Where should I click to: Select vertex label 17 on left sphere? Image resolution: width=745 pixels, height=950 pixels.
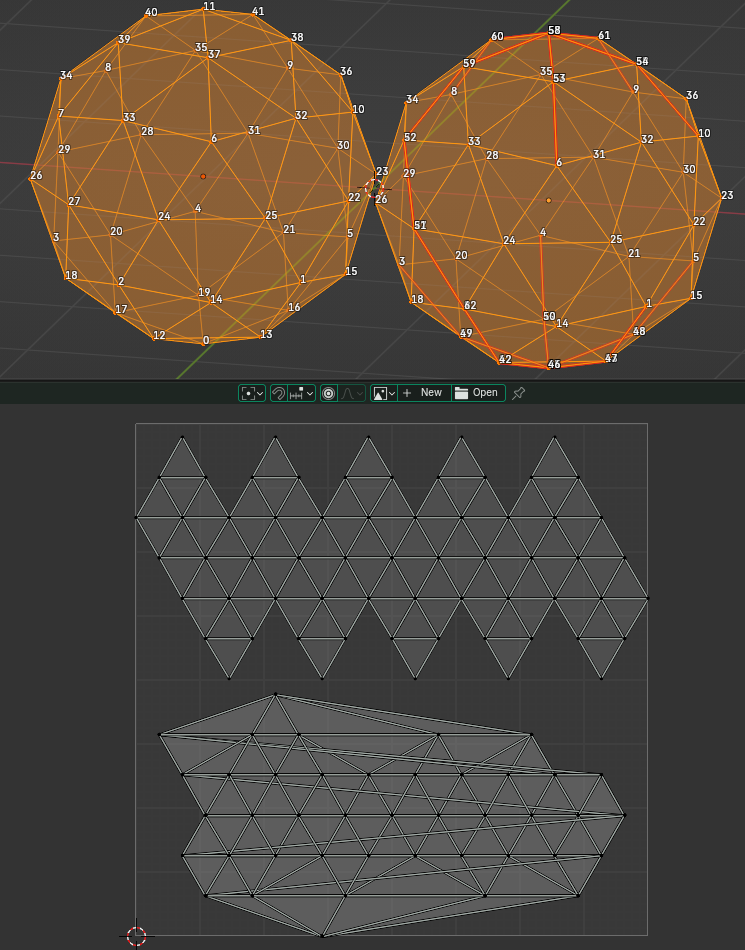121,309
